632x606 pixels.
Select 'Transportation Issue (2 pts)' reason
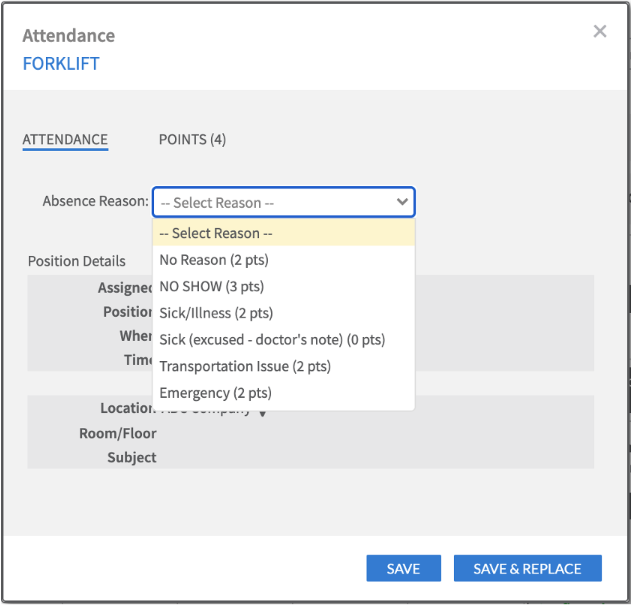284,367
